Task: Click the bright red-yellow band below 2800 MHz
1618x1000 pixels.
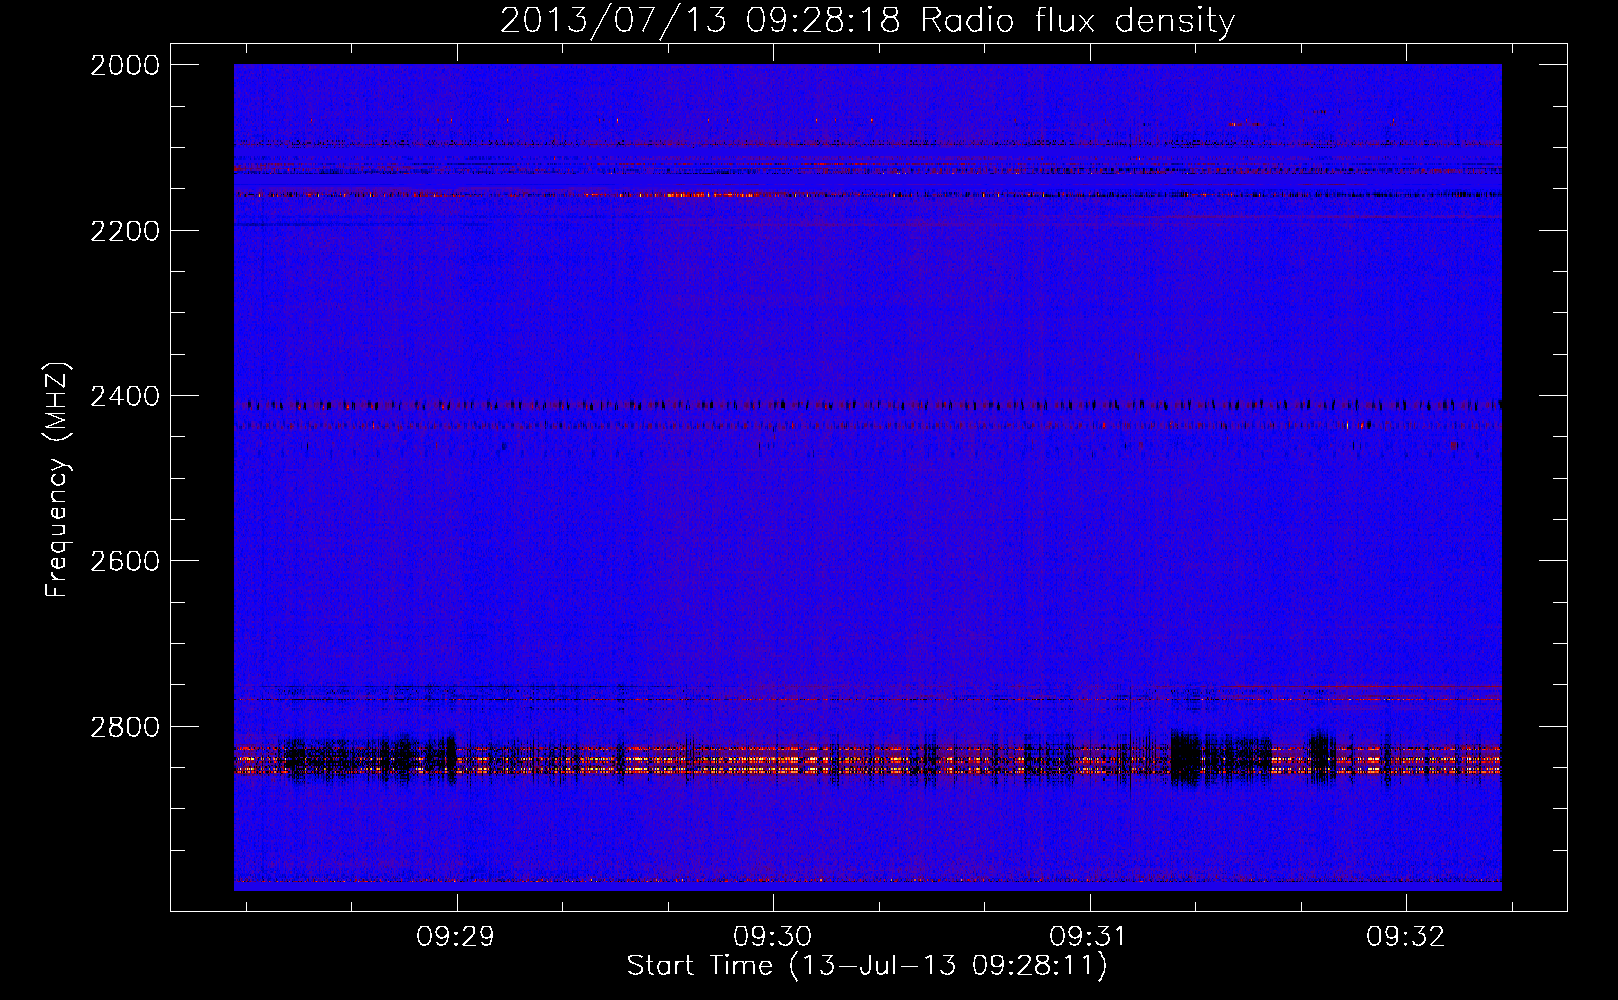Action: [x=867, y=760]
